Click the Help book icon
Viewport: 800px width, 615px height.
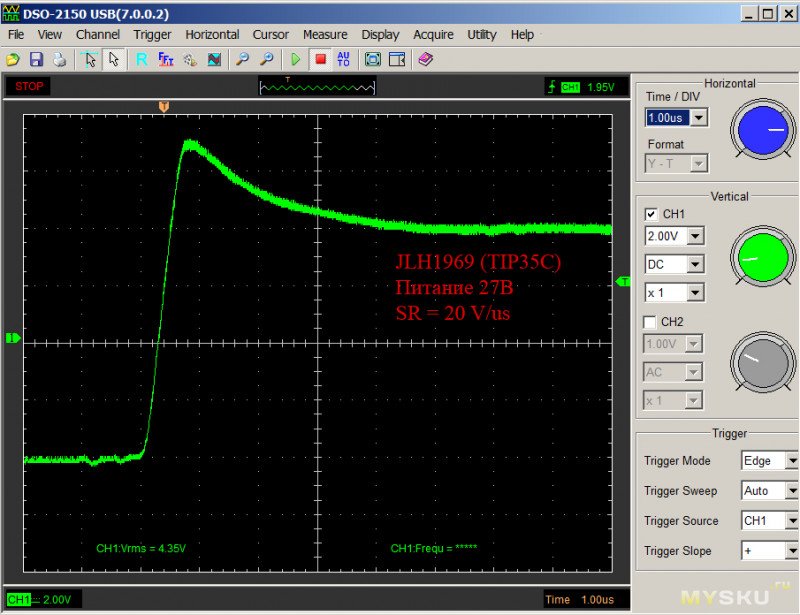pyautogui.click(x=425, y=60)
